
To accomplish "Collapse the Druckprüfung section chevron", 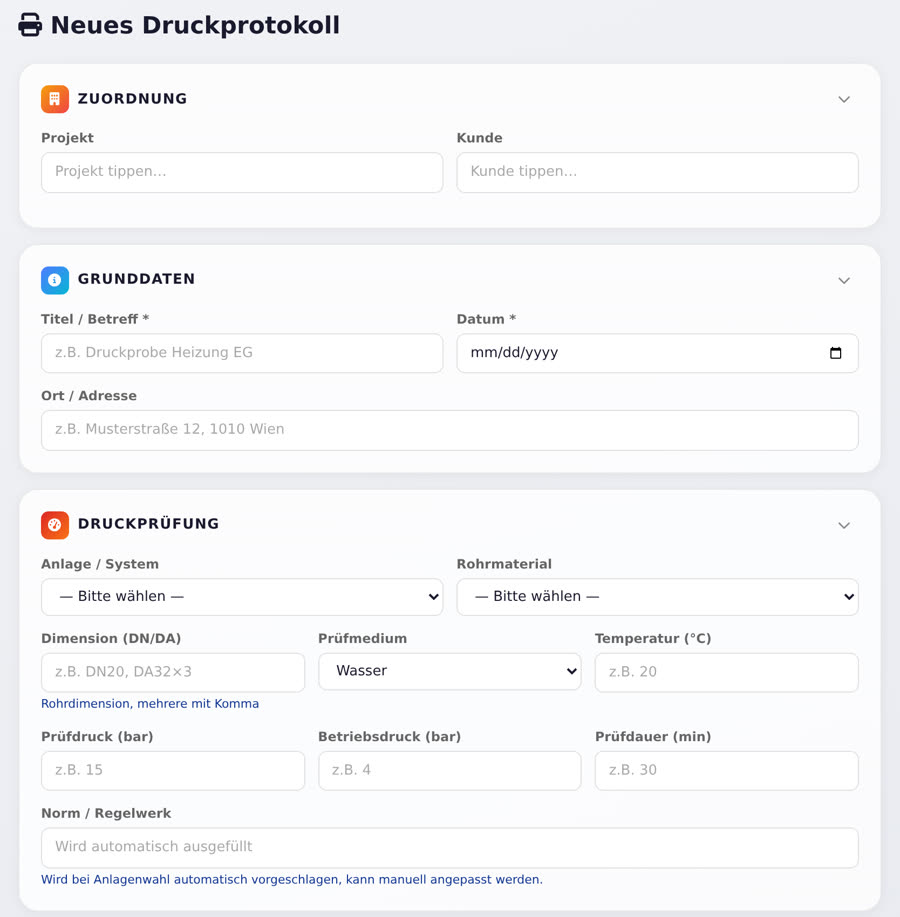I will (844, 525).
